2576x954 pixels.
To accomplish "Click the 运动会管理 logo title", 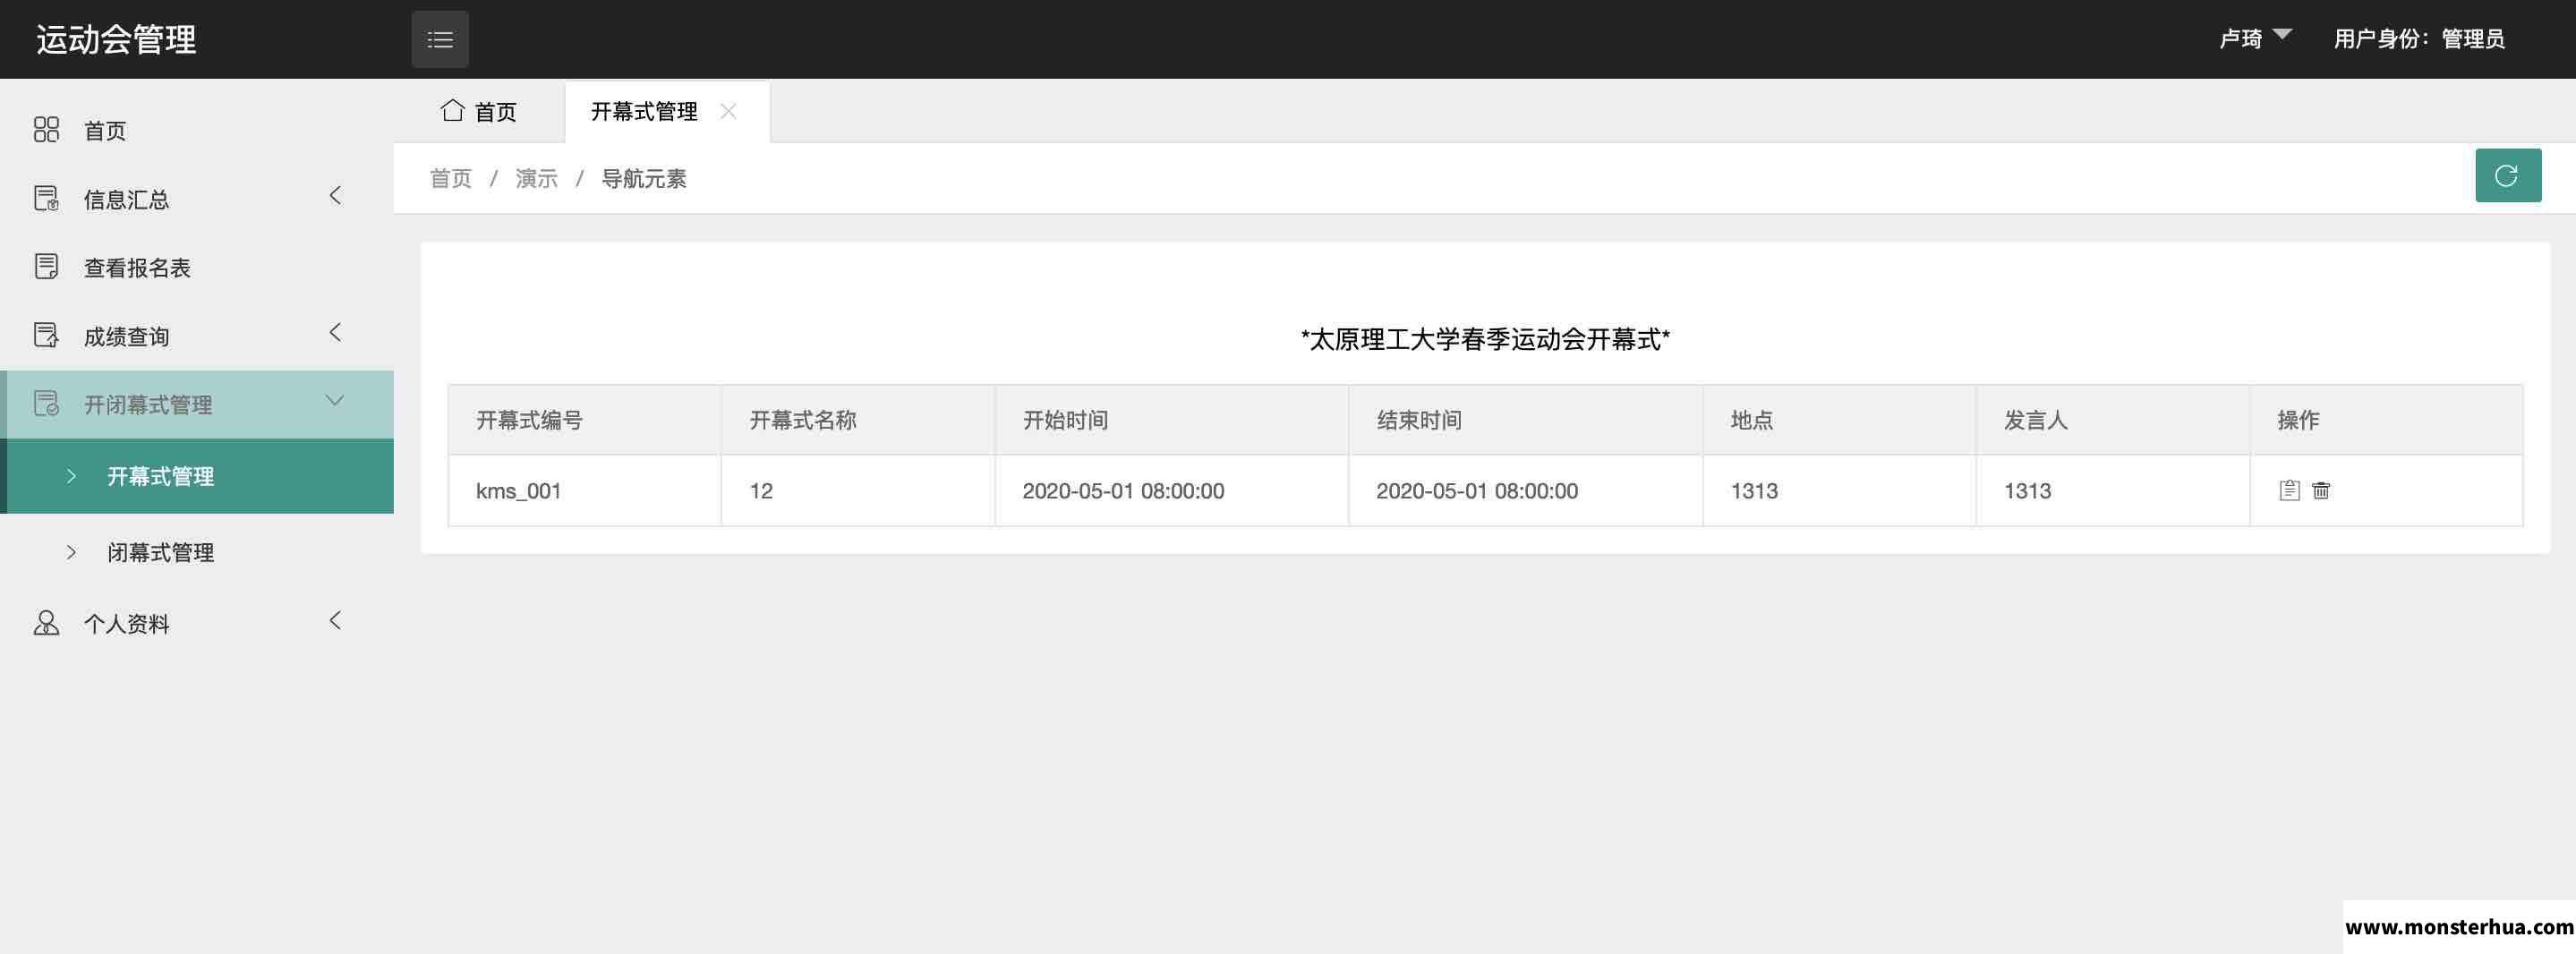I will (117, 40).
